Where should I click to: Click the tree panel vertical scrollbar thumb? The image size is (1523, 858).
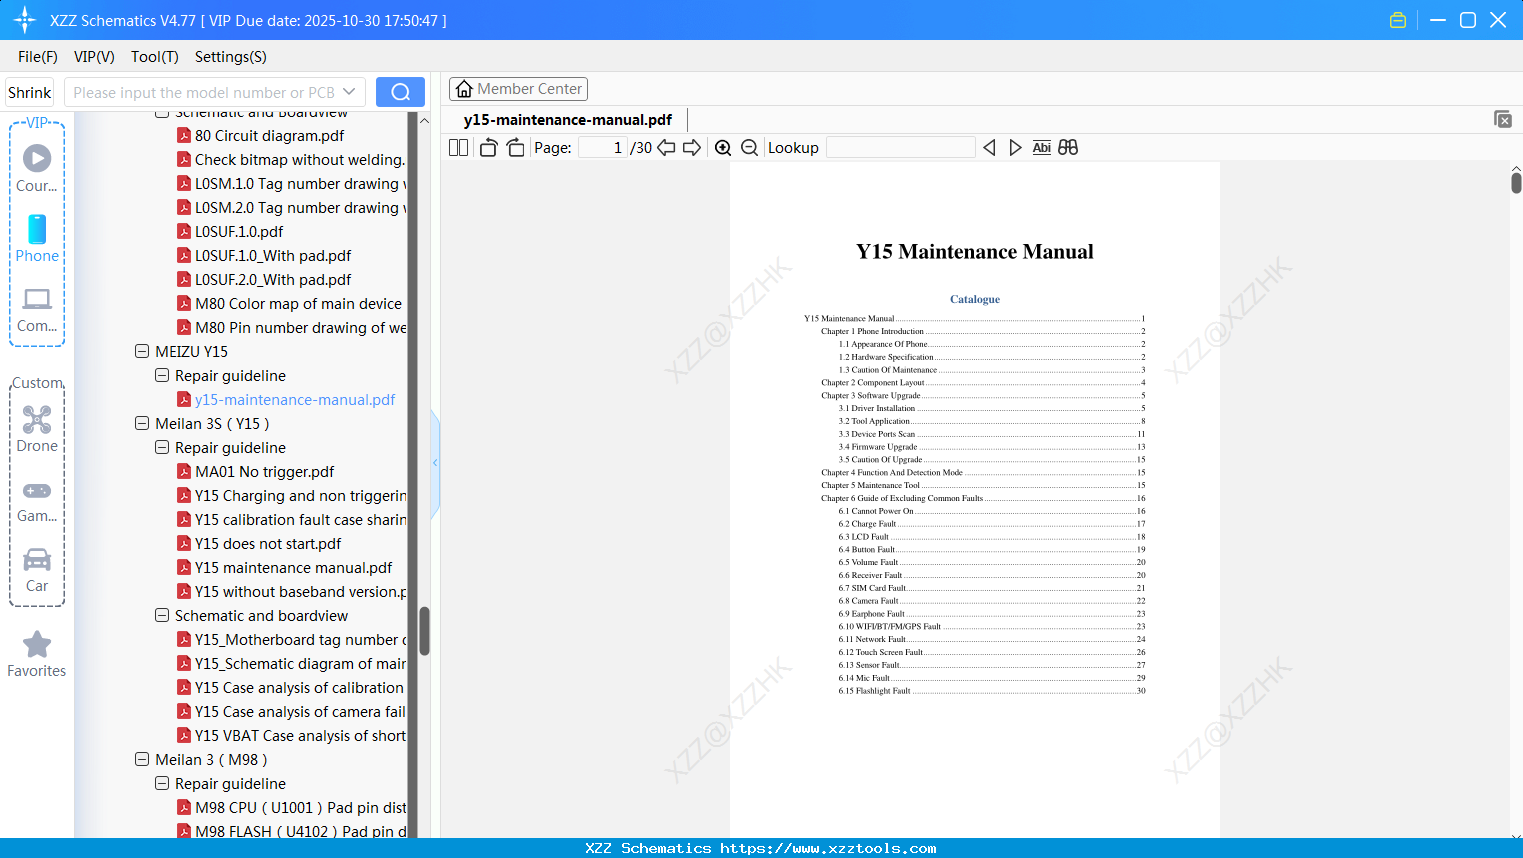click(424, 631)
